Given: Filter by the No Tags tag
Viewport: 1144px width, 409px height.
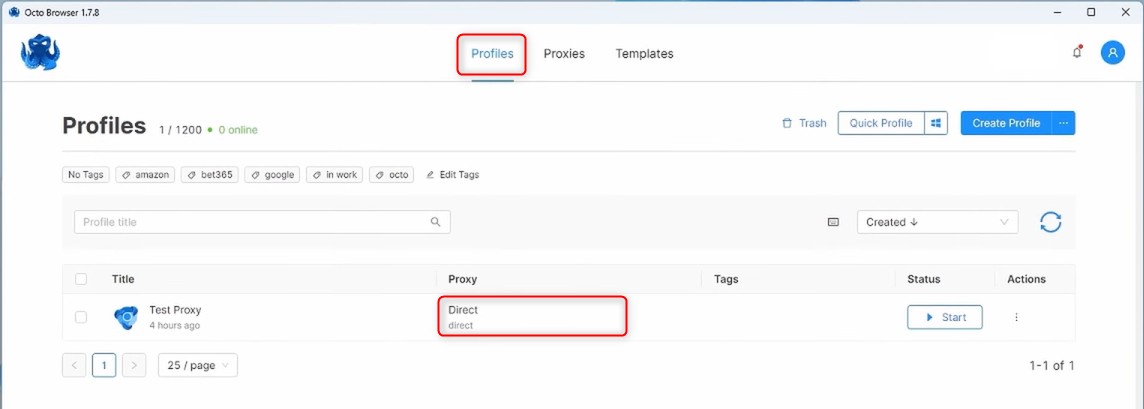Looking at the screenshot, I should click(86, 175).
